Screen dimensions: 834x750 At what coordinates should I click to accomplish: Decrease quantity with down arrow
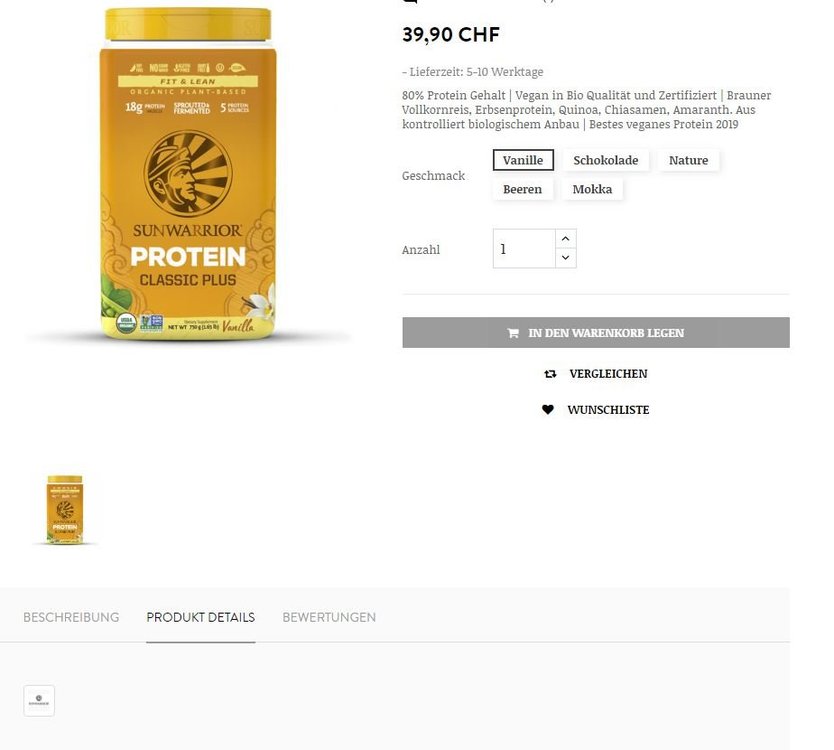click(x=565, y=258)
